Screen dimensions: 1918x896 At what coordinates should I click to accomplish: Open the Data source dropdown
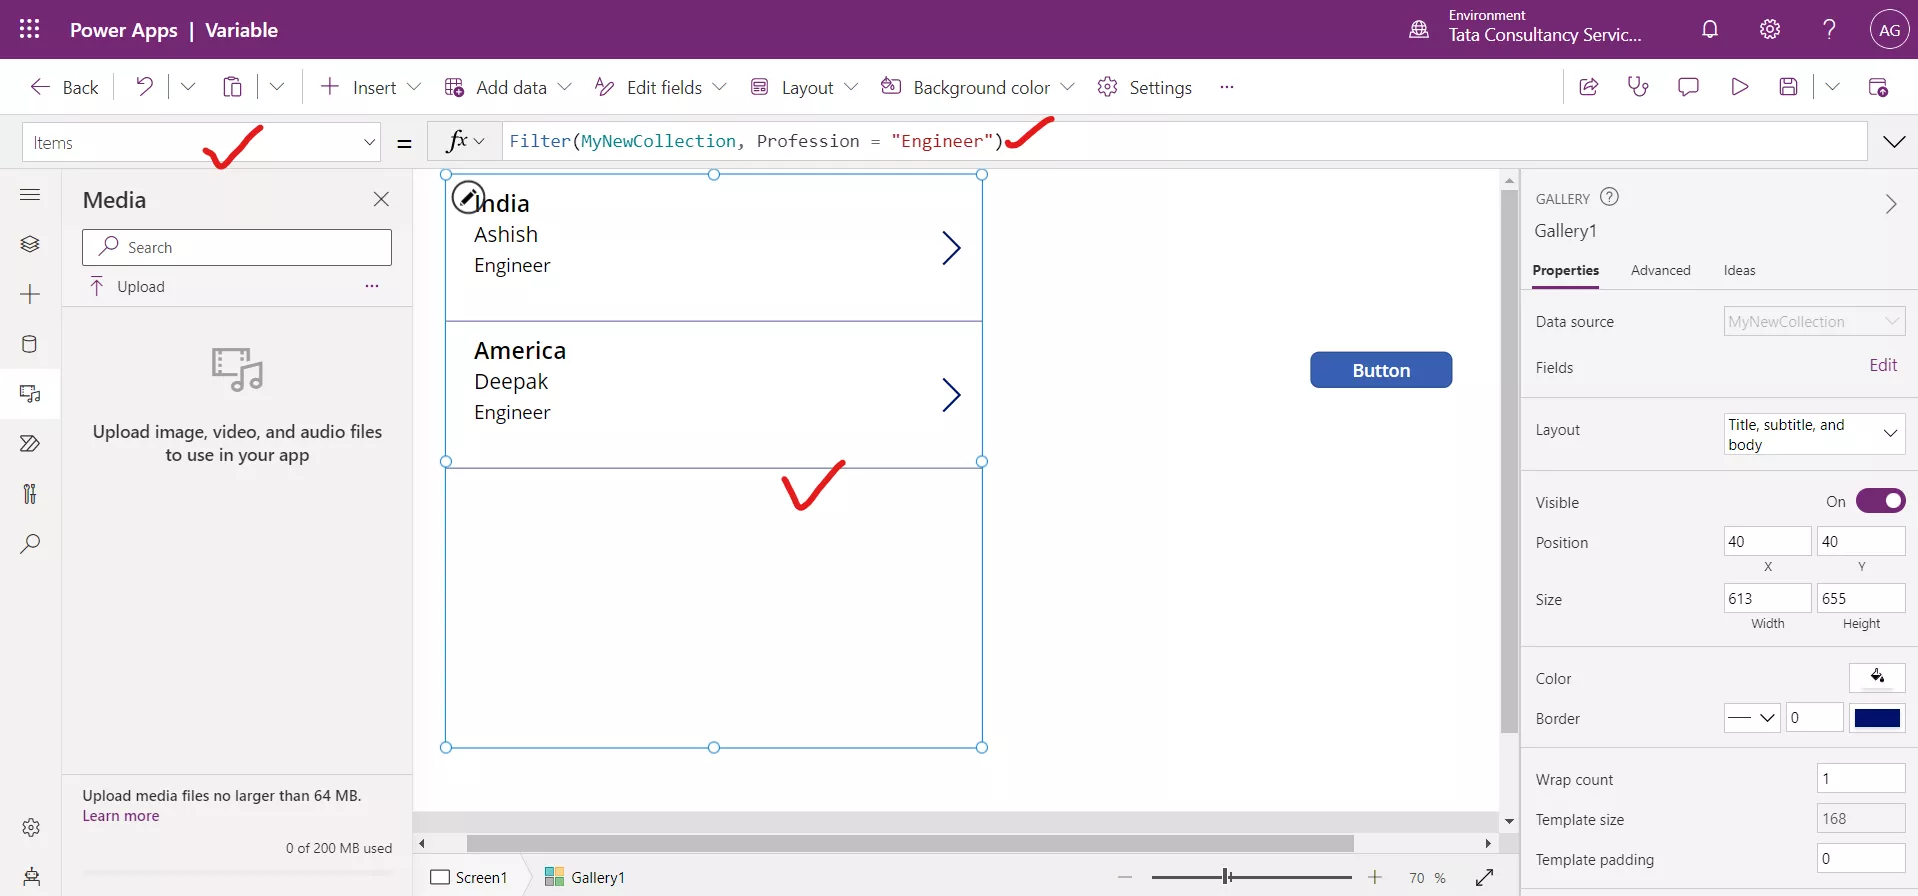[1814, 321]
